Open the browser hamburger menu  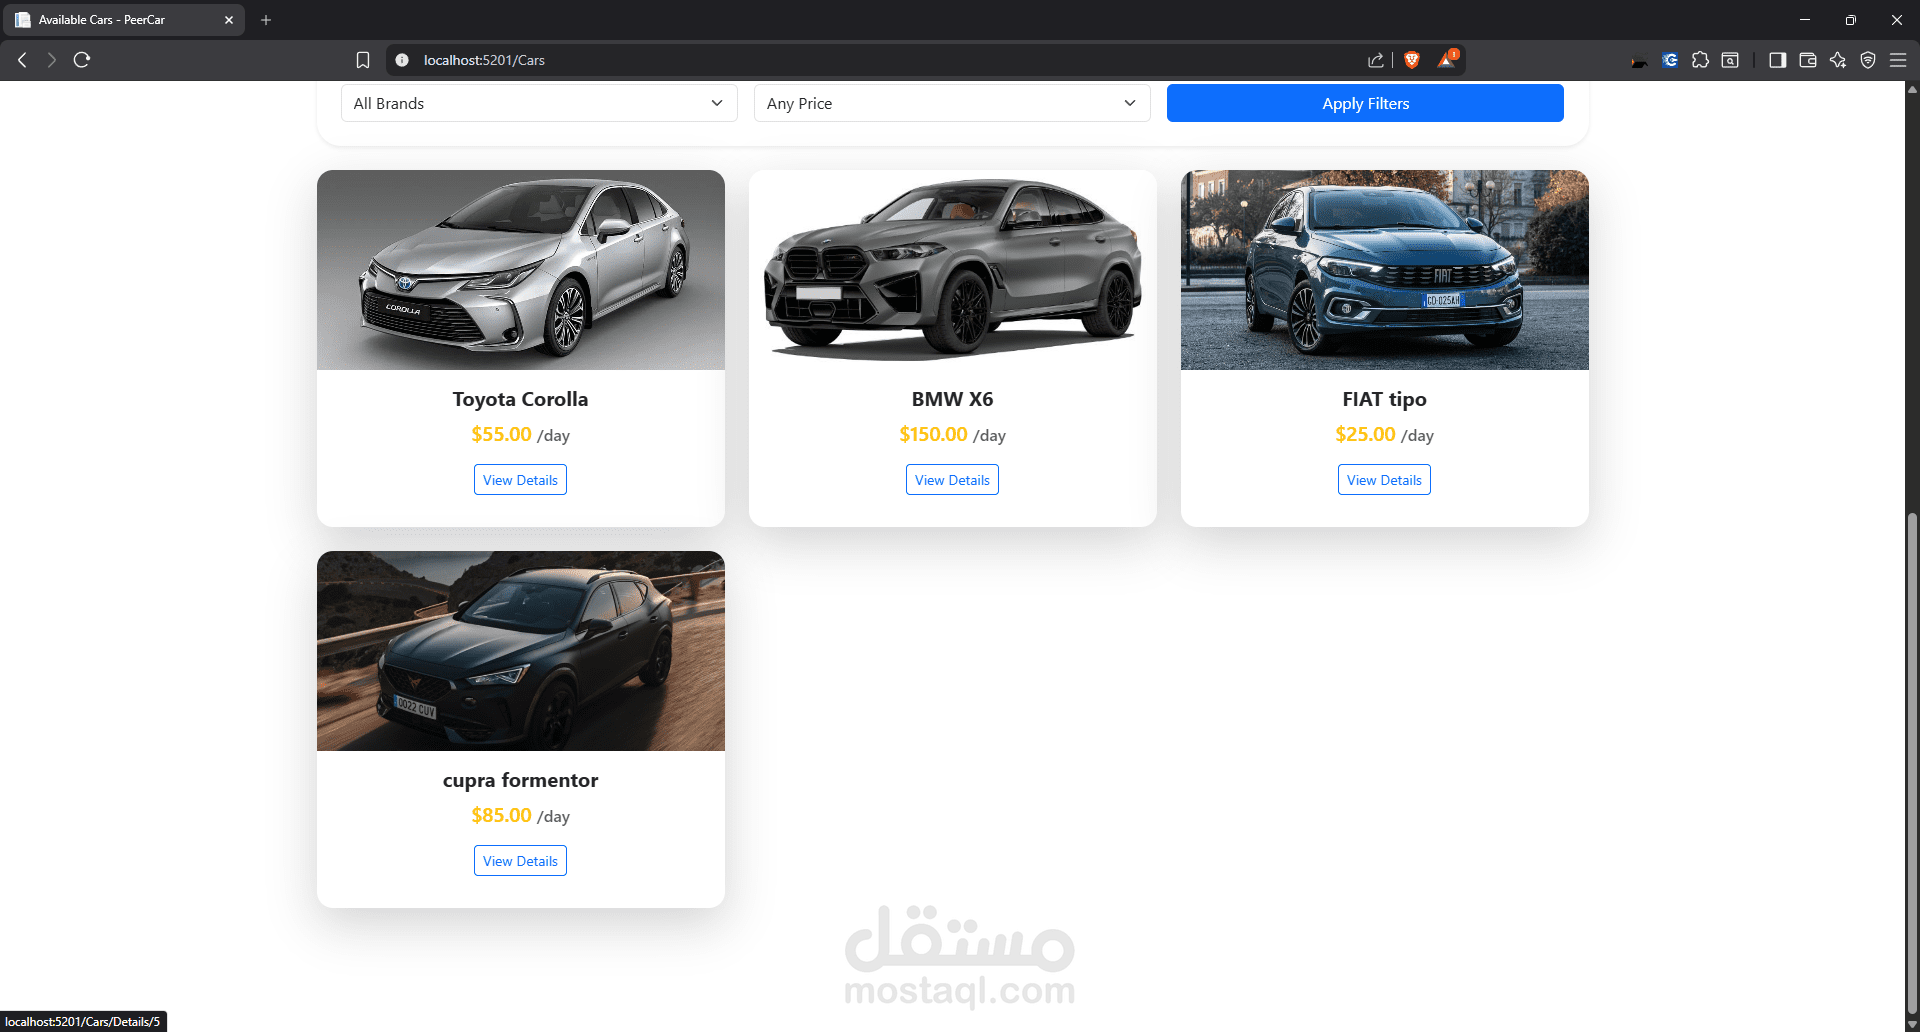coord(1898,60)
